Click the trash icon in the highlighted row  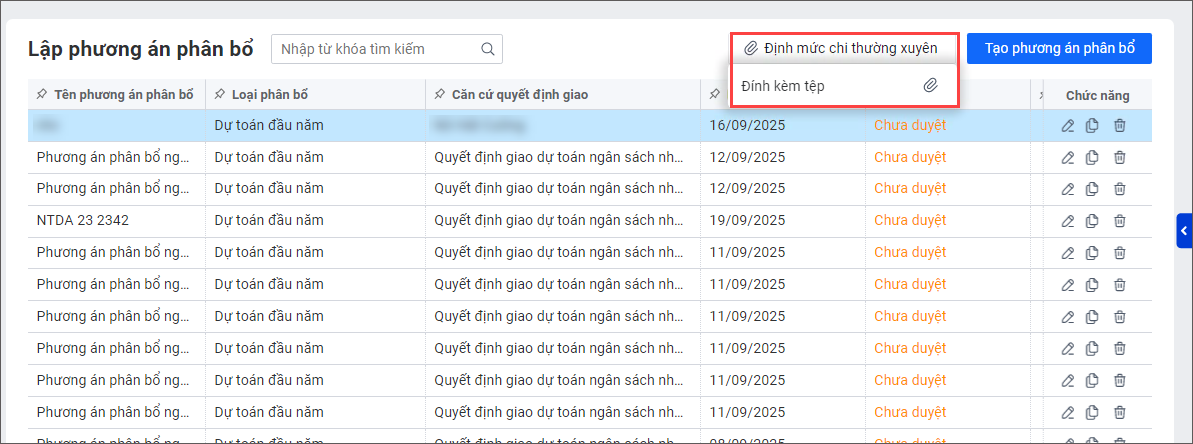[1119, 126]
